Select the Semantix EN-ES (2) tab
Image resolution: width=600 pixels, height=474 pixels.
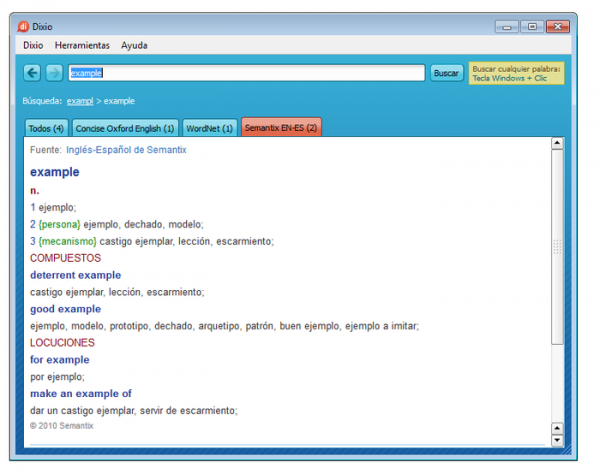(281, 128)
